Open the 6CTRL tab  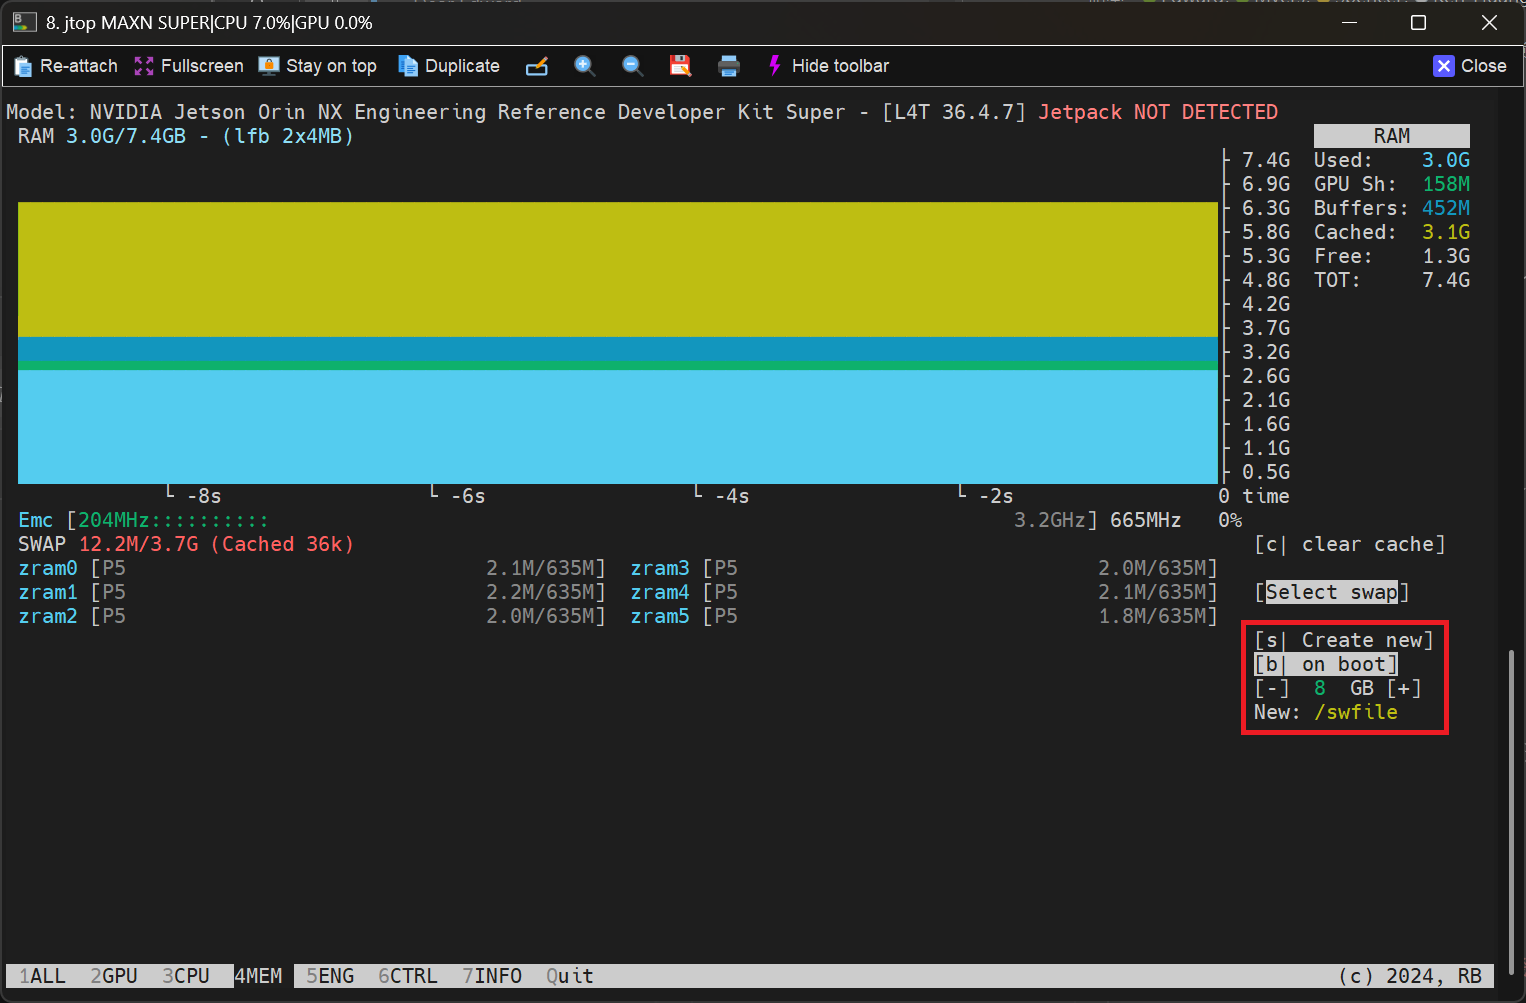point(408,976)
